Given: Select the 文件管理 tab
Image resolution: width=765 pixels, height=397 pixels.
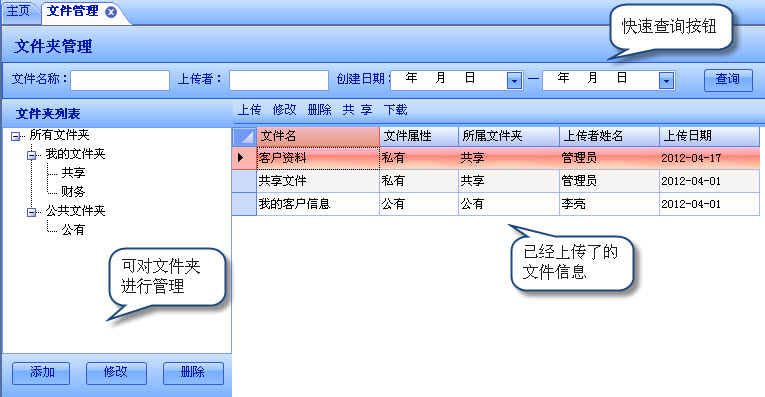Looking at the screenshot, I should tap(73, 11).
